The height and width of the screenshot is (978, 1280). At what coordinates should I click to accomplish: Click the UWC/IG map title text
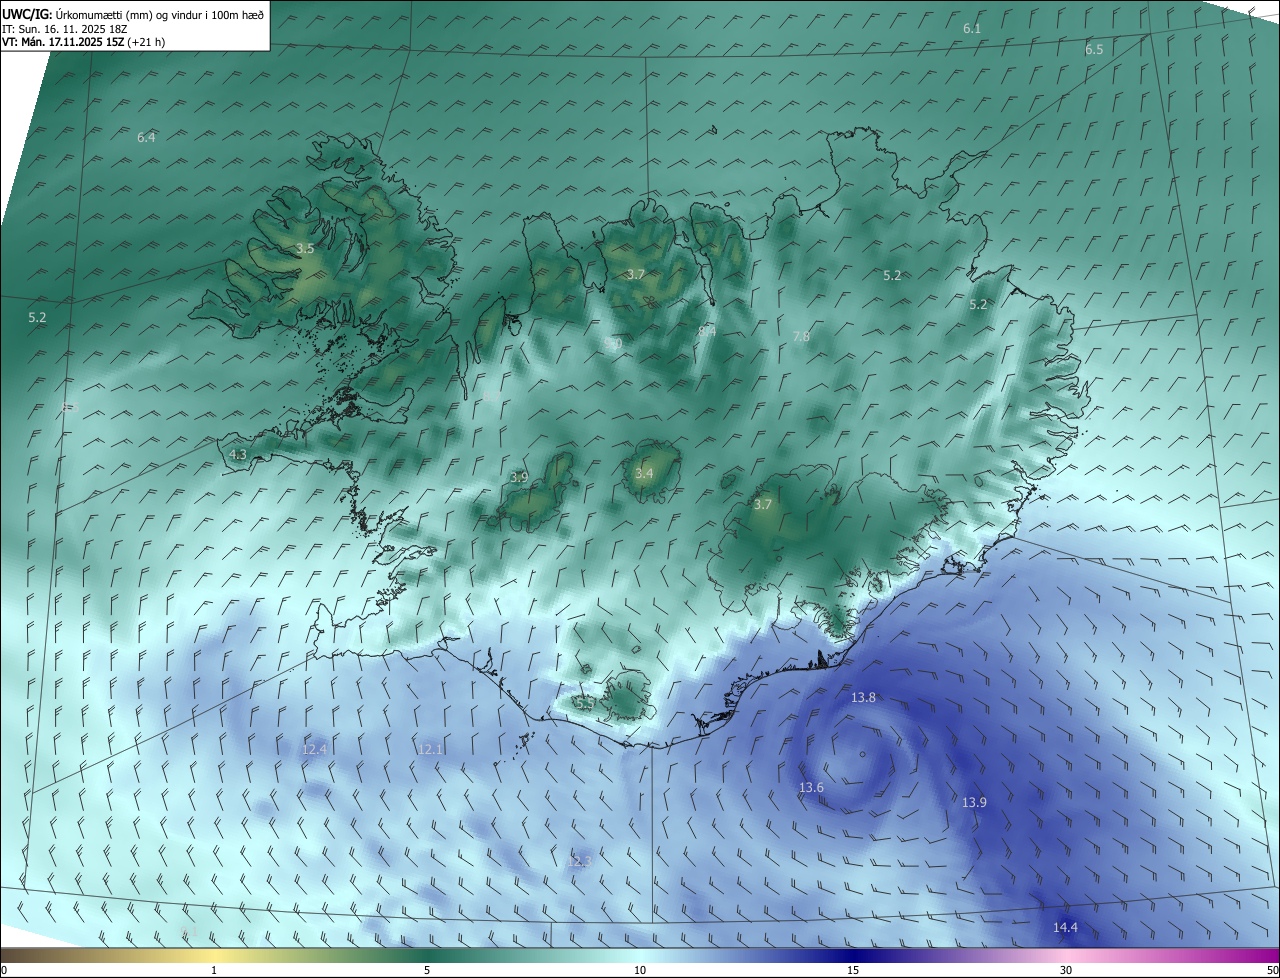[133, 14]
